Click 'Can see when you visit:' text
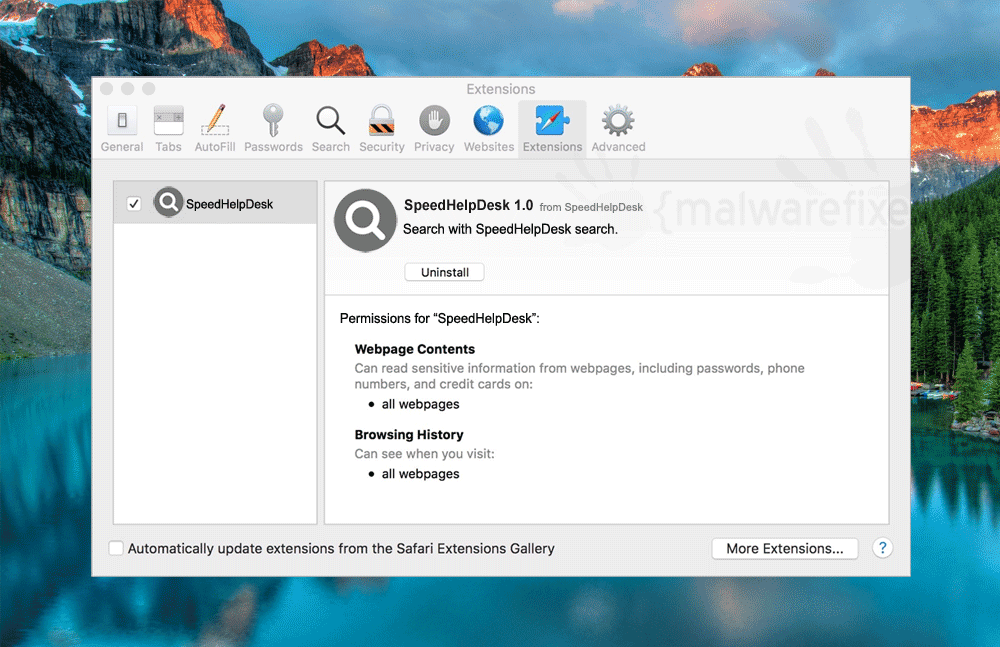The image size is (1000, 647). [x=424, y=454]
